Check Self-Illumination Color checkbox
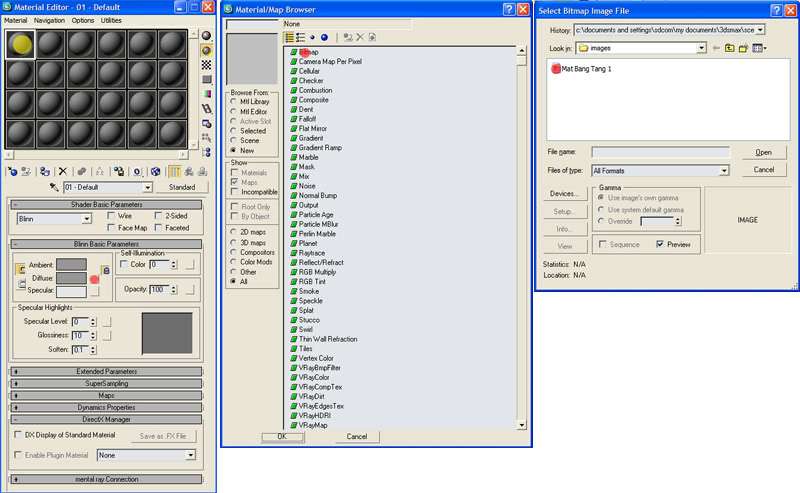Viewport: 800px width, 493px height. pyautogui.click(x=124, y=264)
